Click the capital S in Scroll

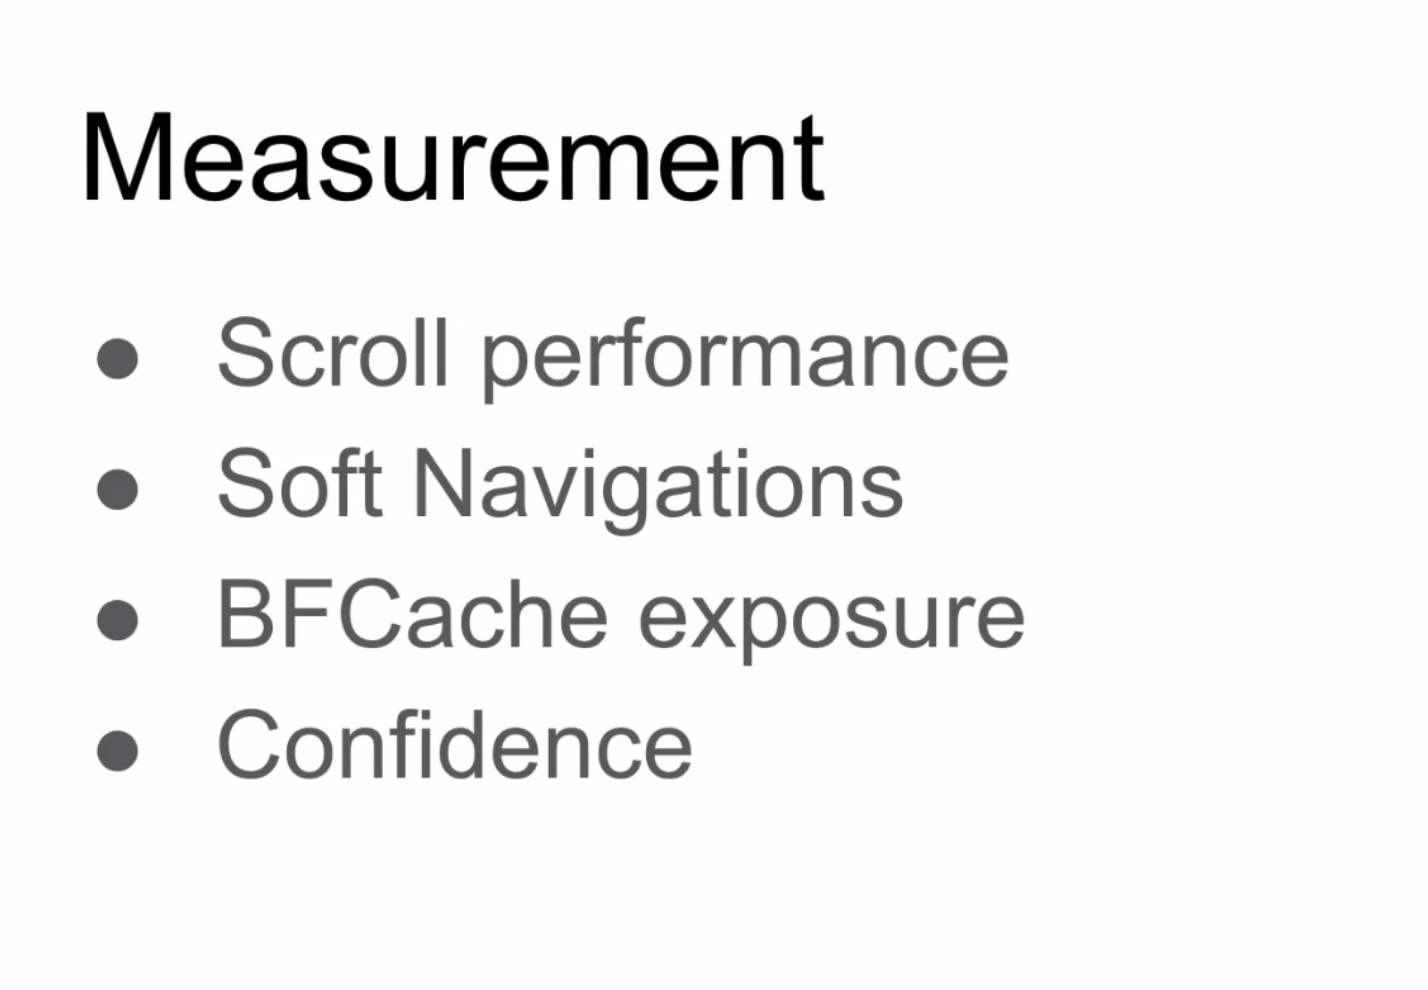tap(242, 352)
